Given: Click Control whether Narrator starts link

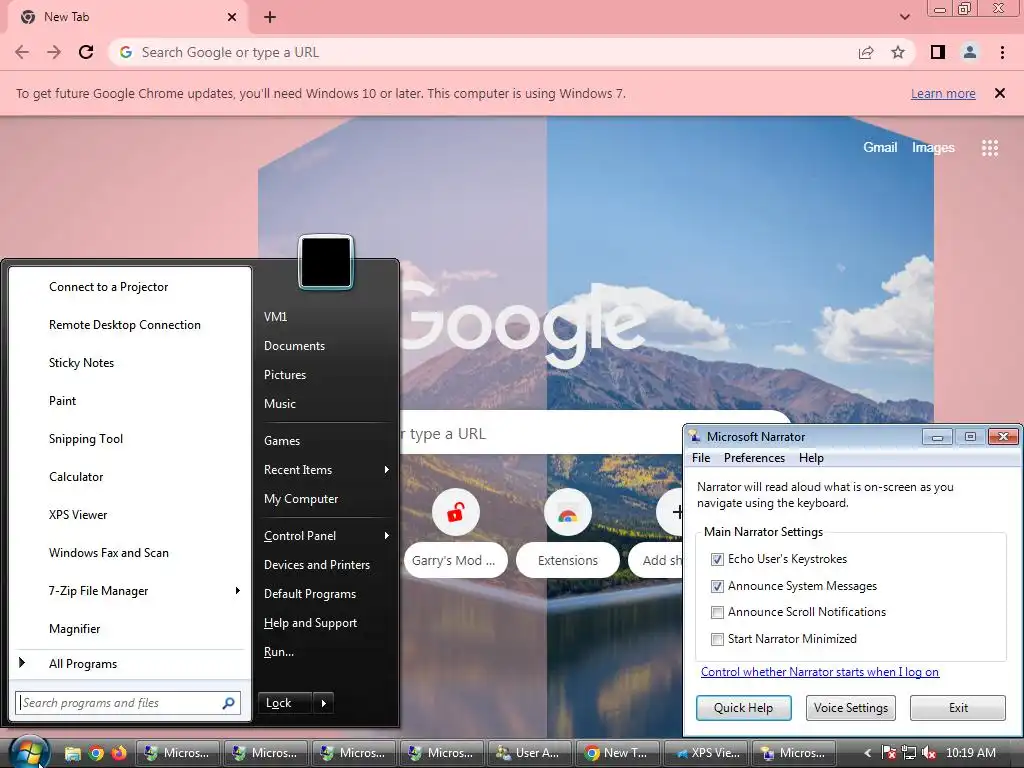Looking at the screenshot, I should point(820,672).
